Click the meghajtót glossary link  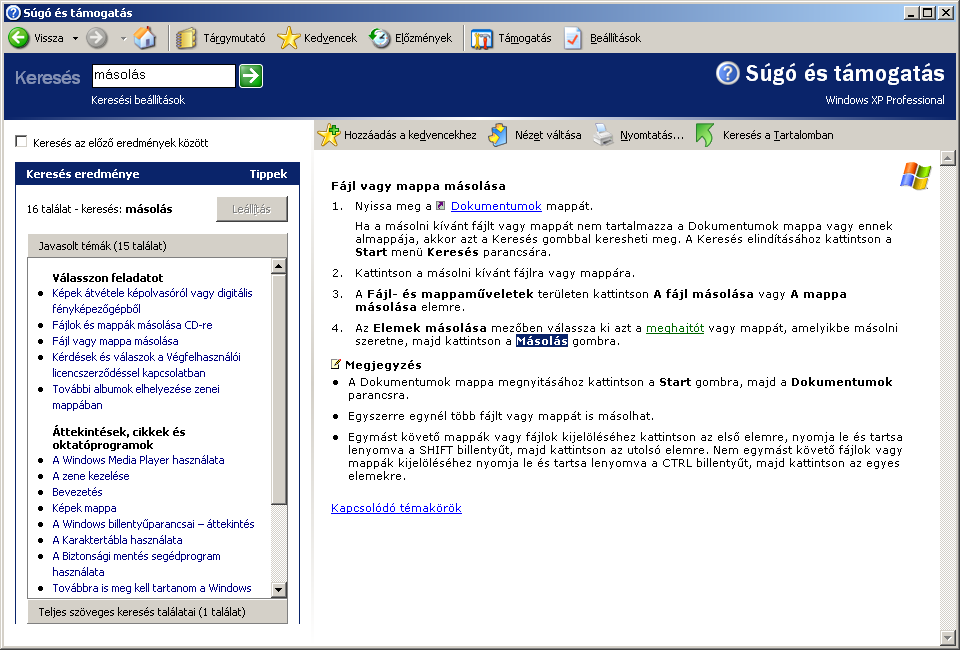[x=675, y=328]
